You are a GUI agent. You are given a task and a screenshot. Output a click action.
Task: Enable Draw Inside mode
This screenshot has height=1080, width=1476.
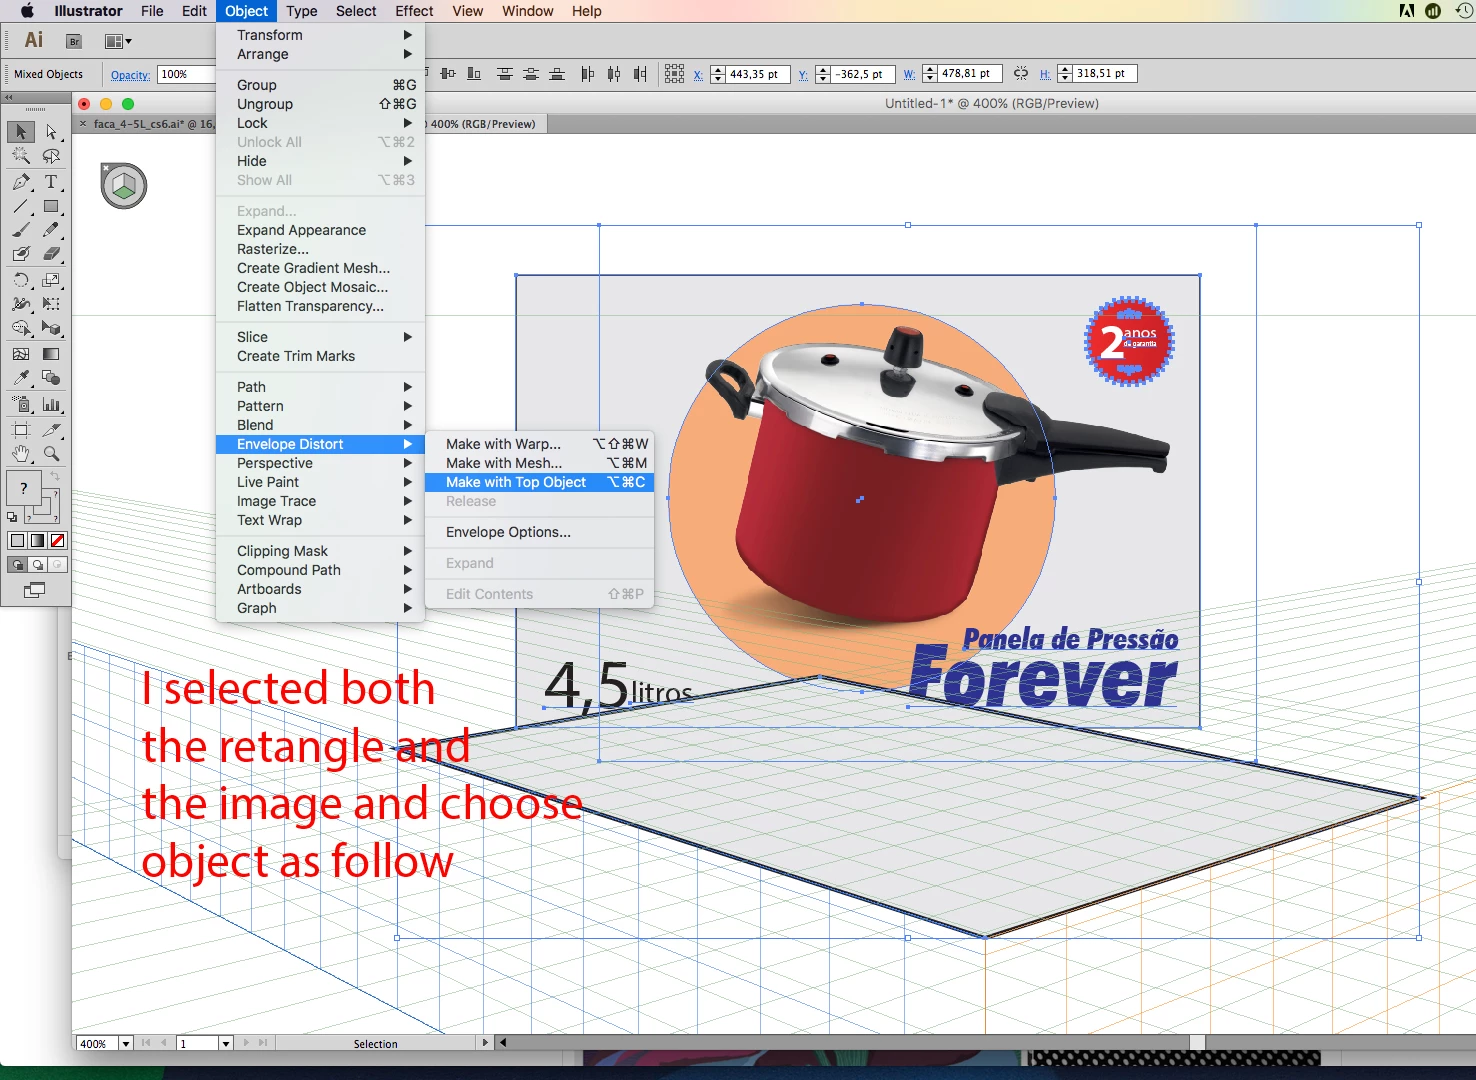click(x=58, y=565)
